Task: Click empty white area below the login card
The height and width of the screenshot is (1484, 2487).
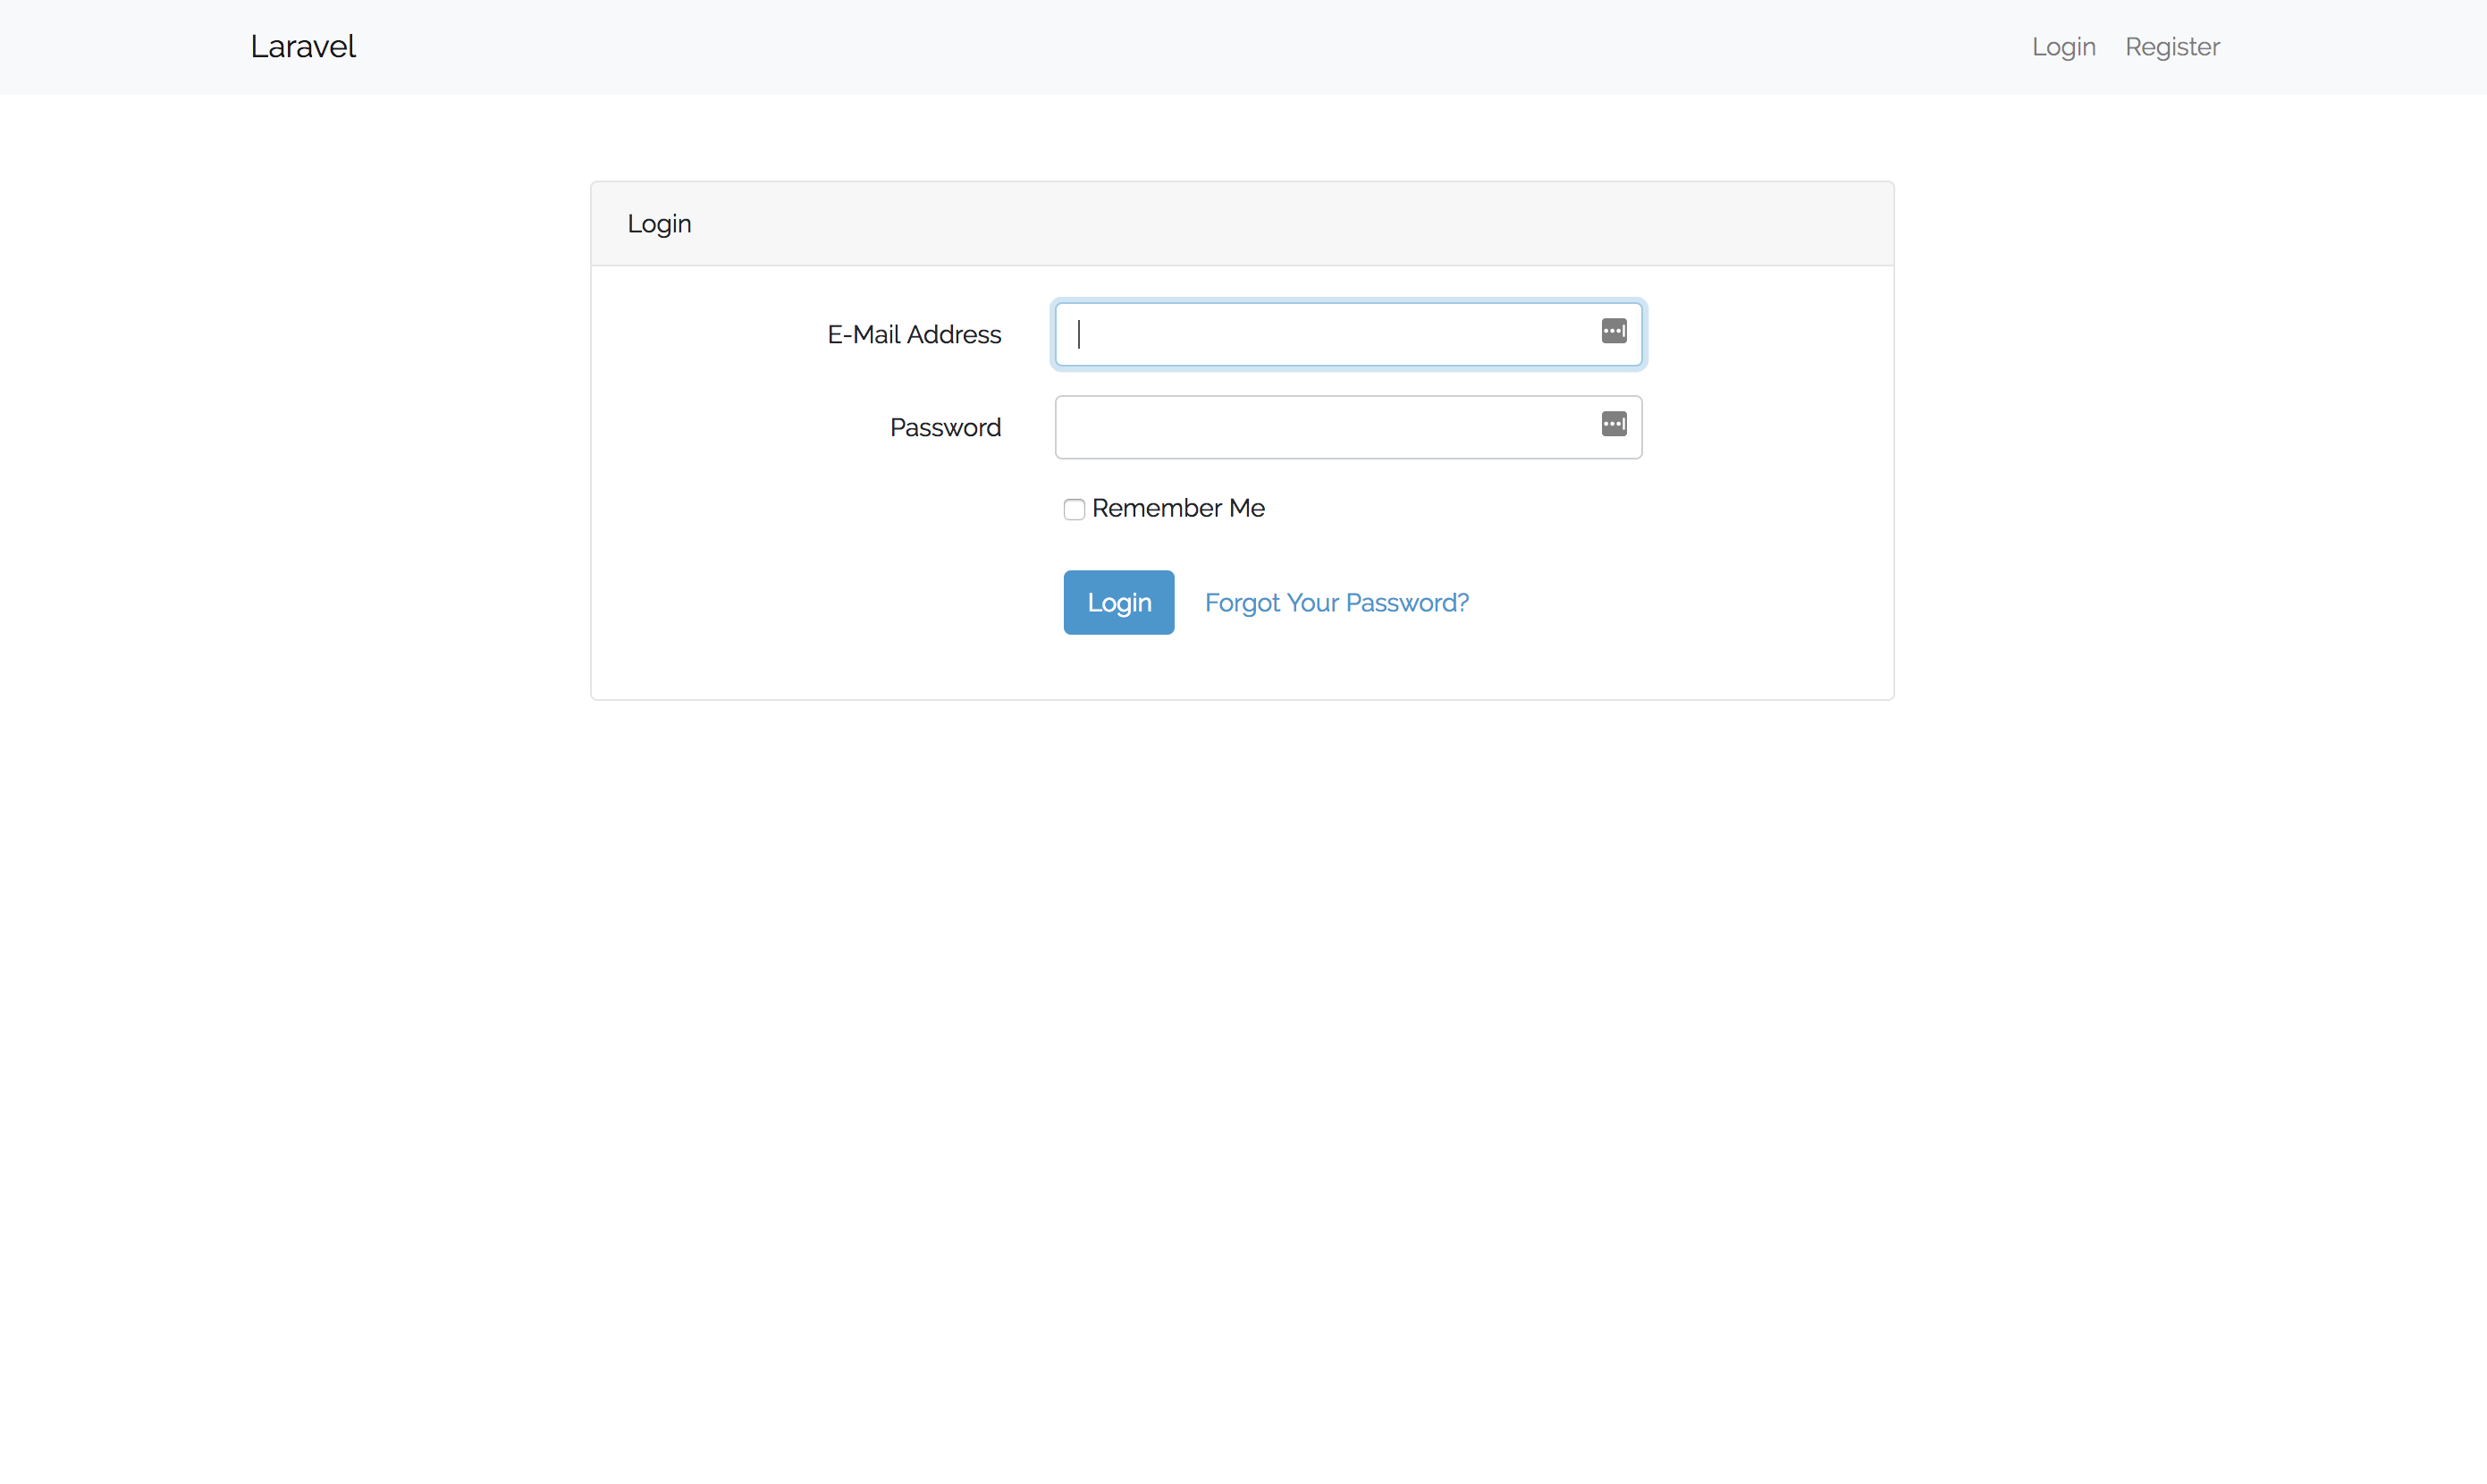Action: 1240,1000
